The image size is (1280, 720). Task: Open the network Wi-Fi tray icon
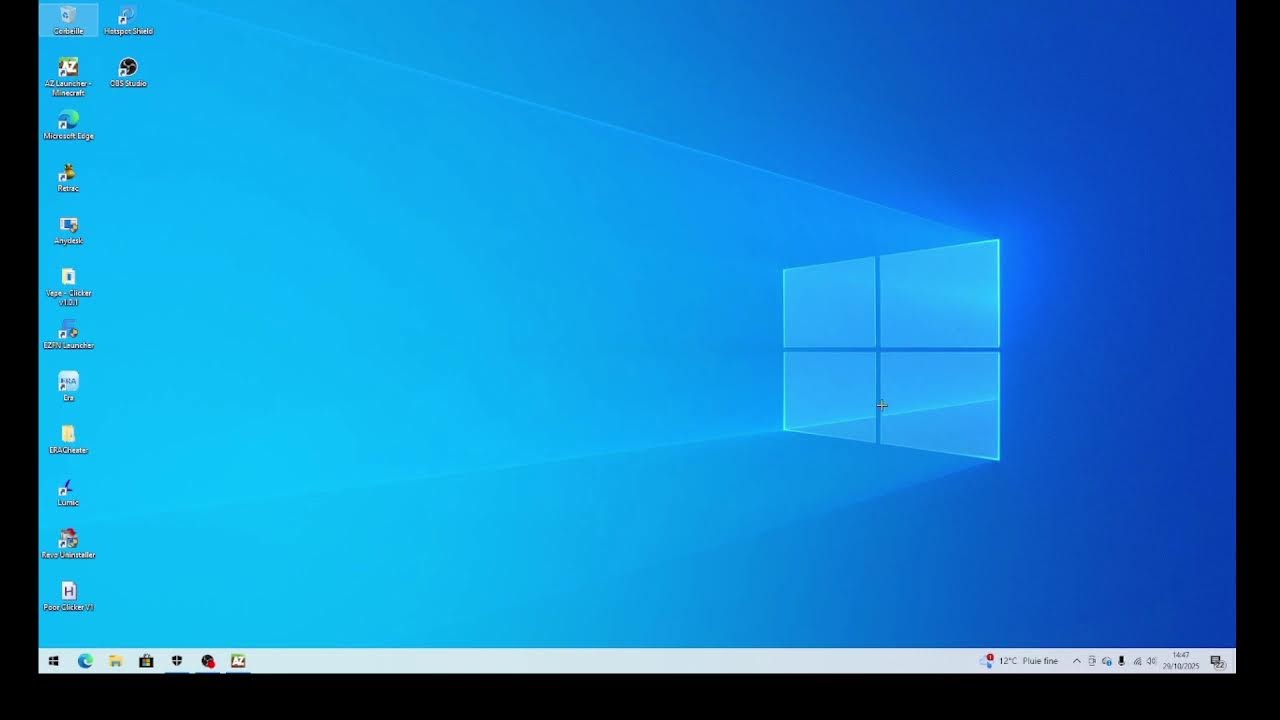[1137, 661]
